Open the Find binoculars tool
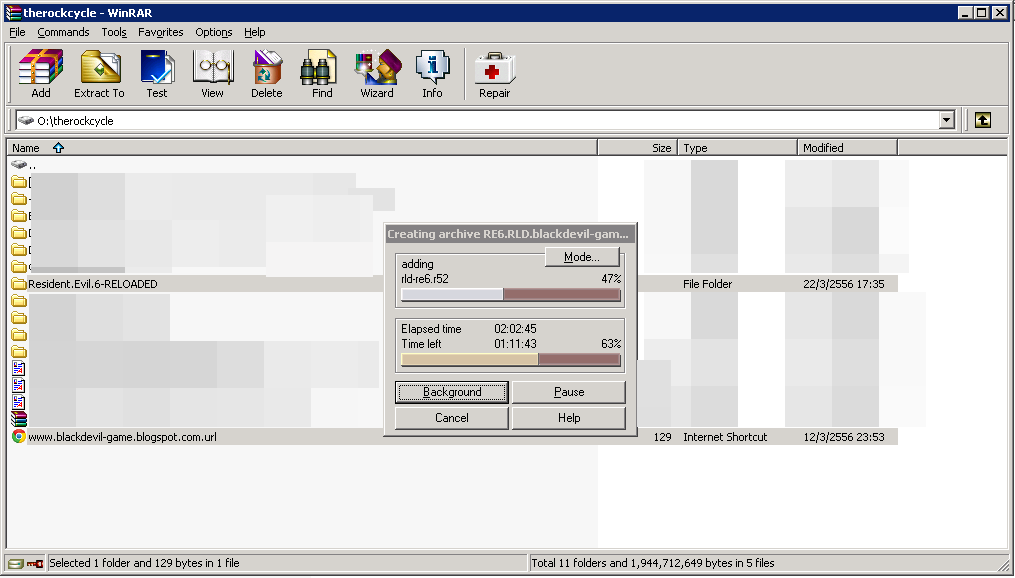 click(322, 74)
